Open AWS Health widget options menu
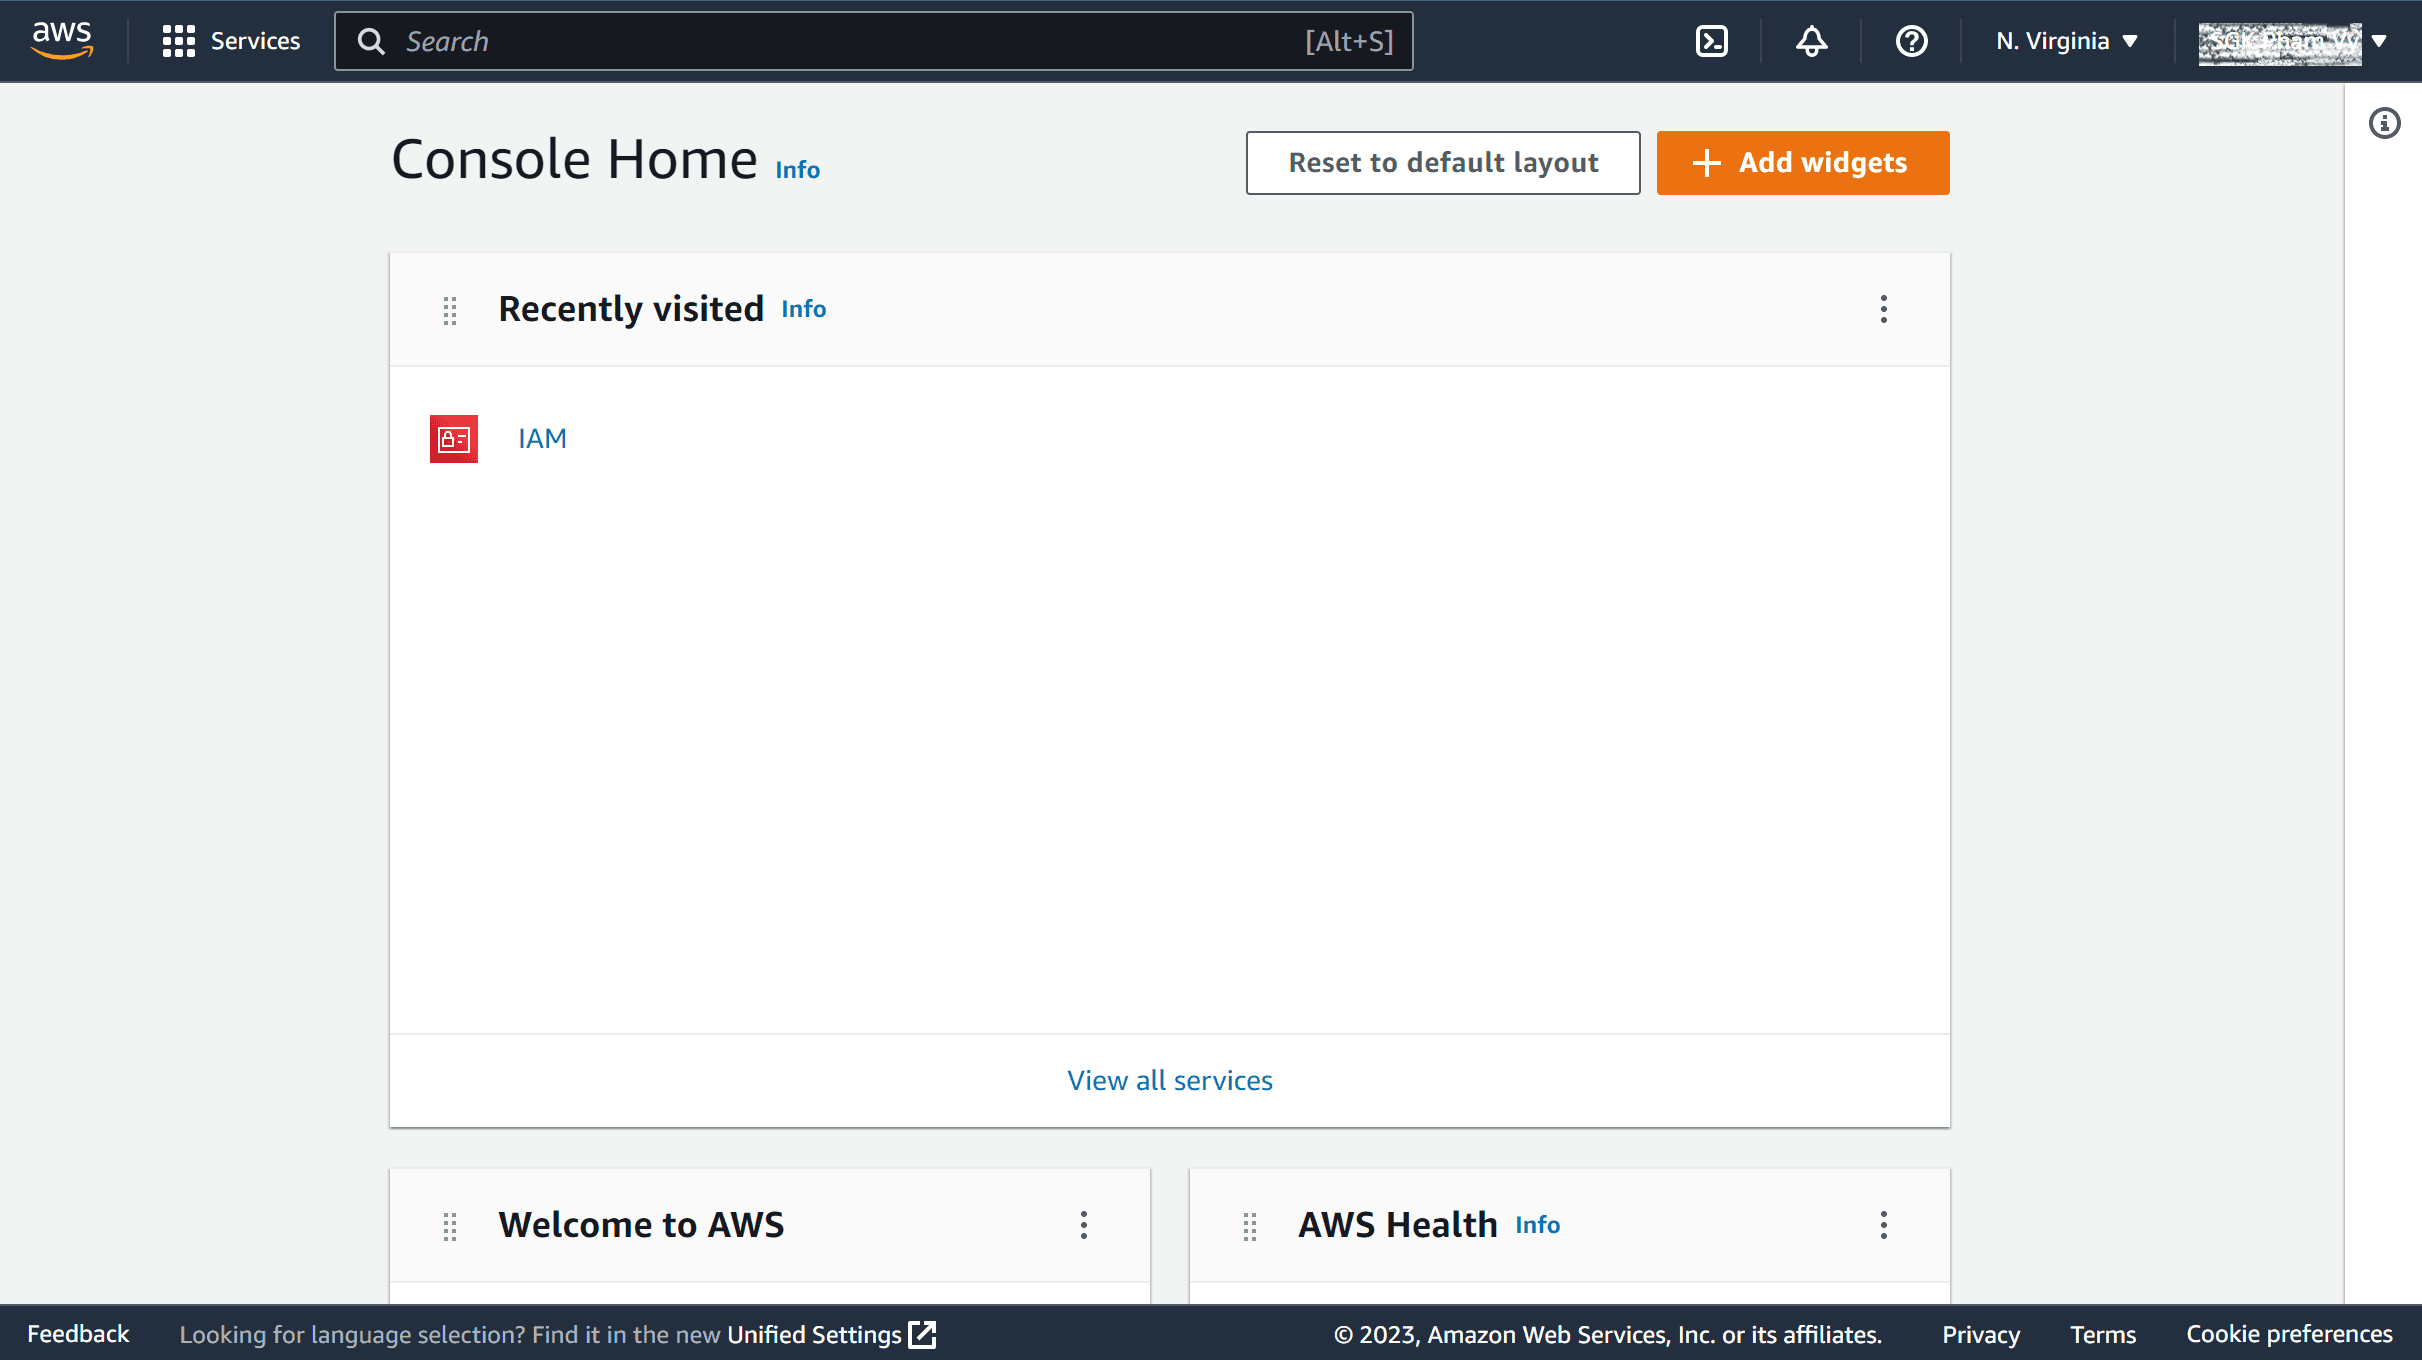Image resolution: width=2422 pixels, height=1360 pixels. [1883, 1225]
